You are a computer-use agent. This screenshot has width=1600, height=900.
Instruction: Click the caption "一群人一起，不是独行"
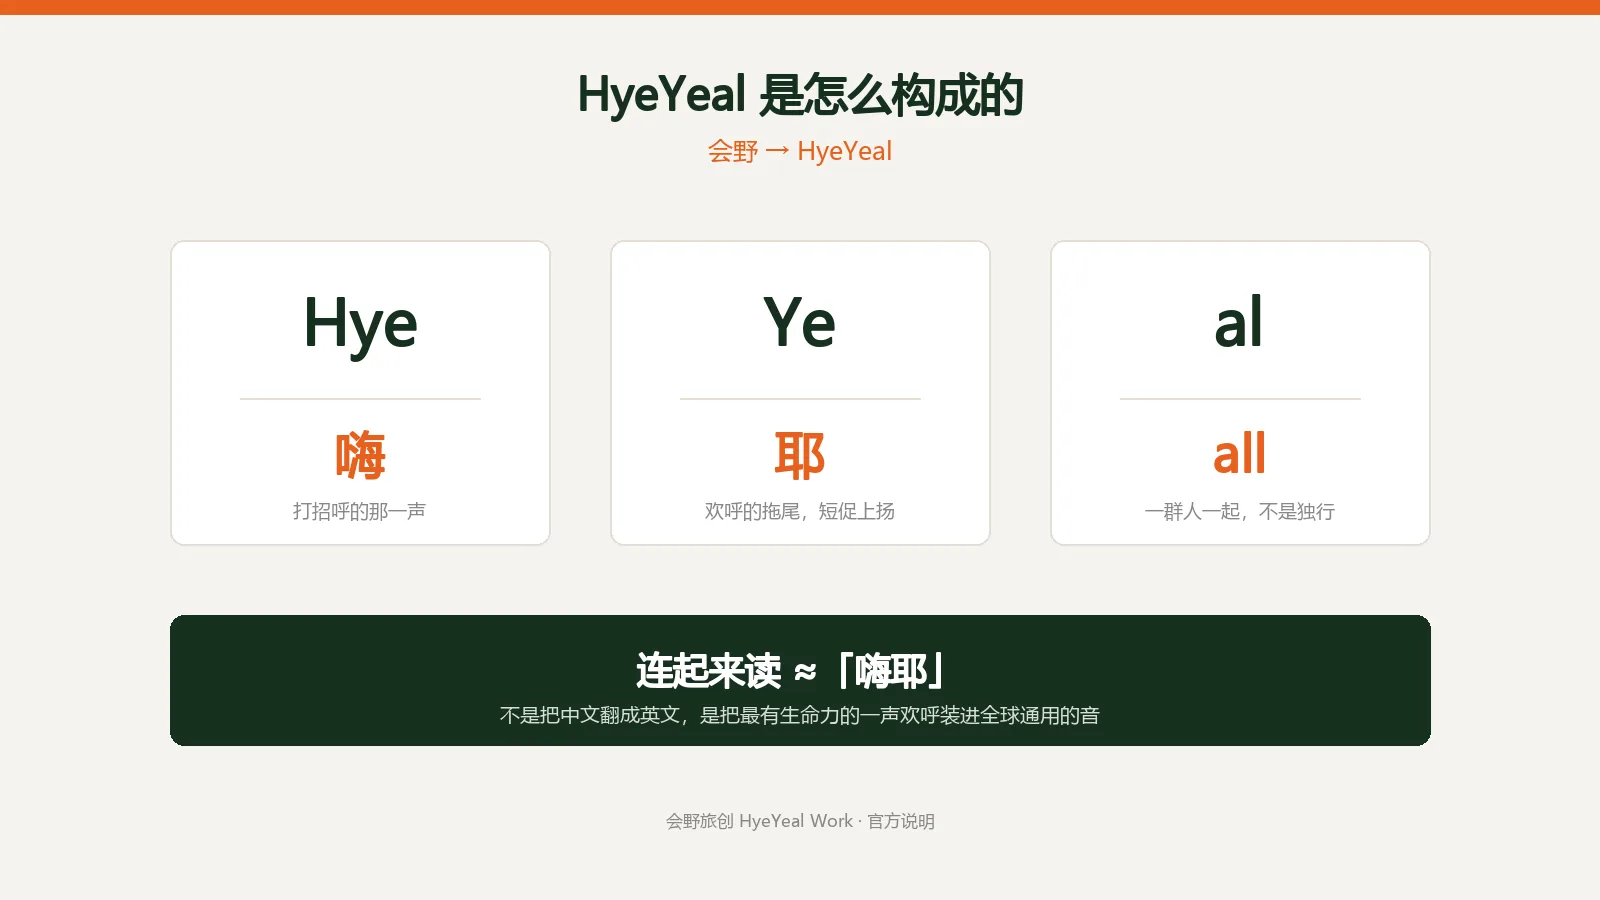[x=1240, y=511]
